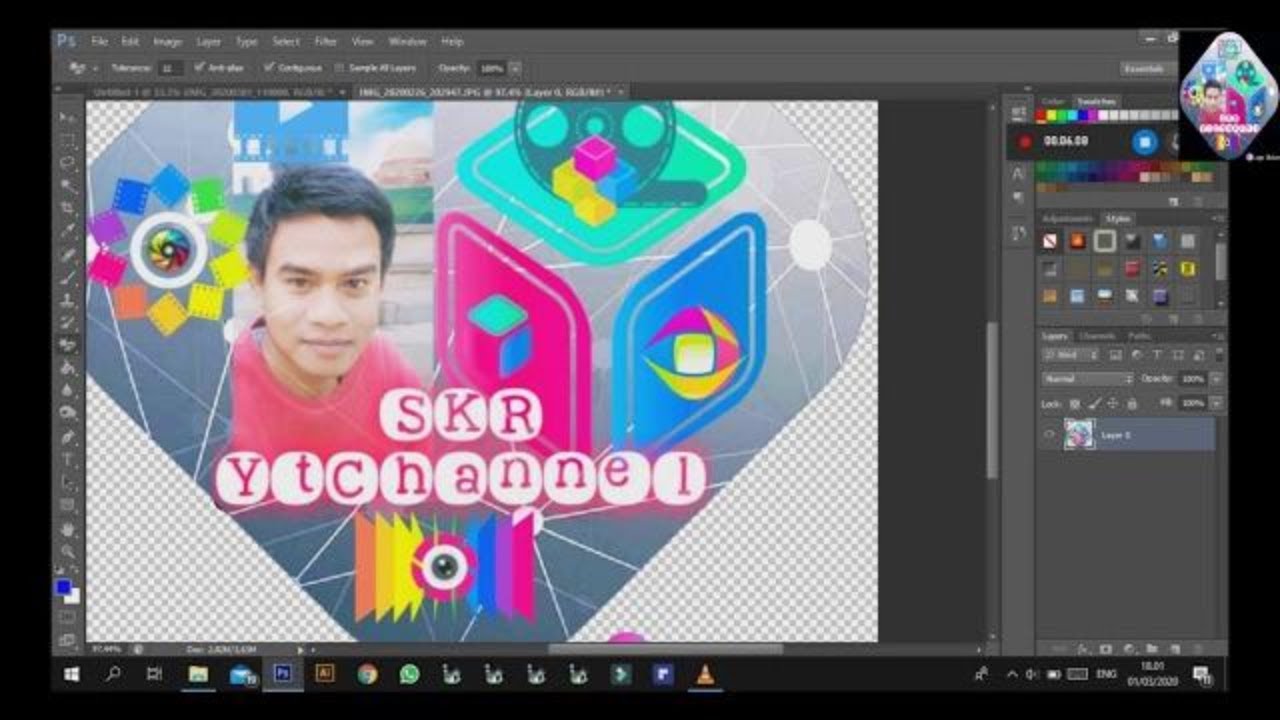The height and width of the screenshot is (720, 1280).
Task: Open the Normal blend mode dropdown
Action: [x=1088, y=379]
